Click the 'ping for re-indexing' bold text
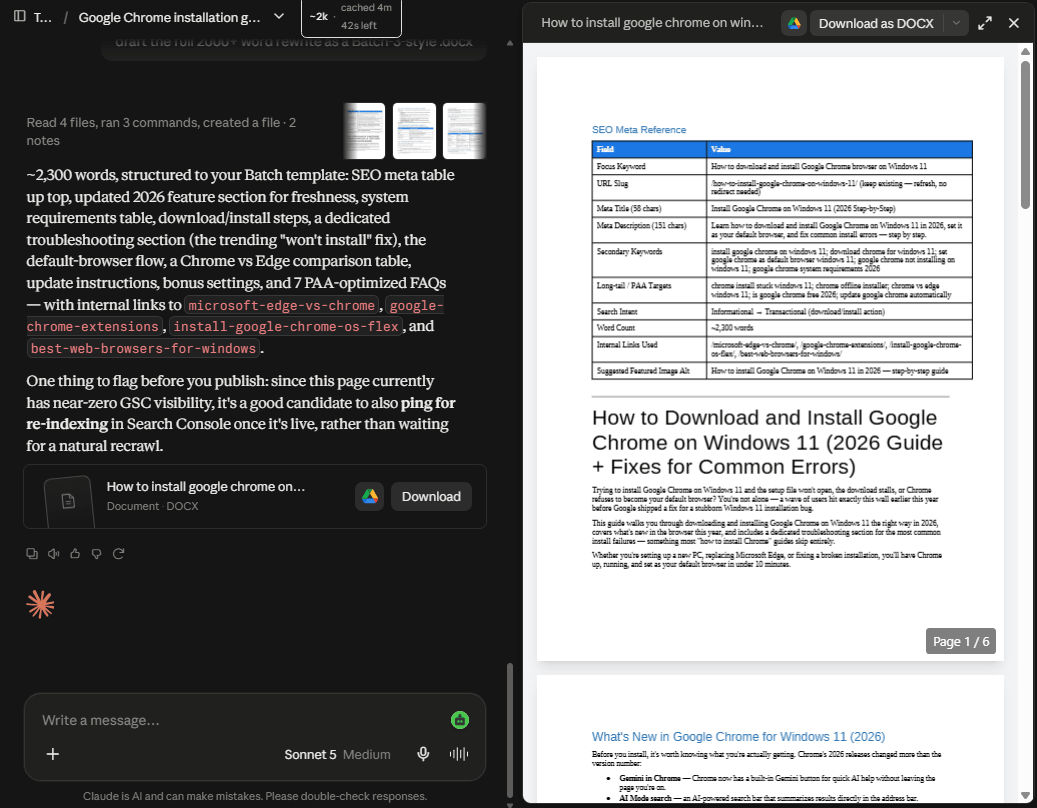Image resolution: width=1037 pixels, height=808 pixels. coord(241,413)
